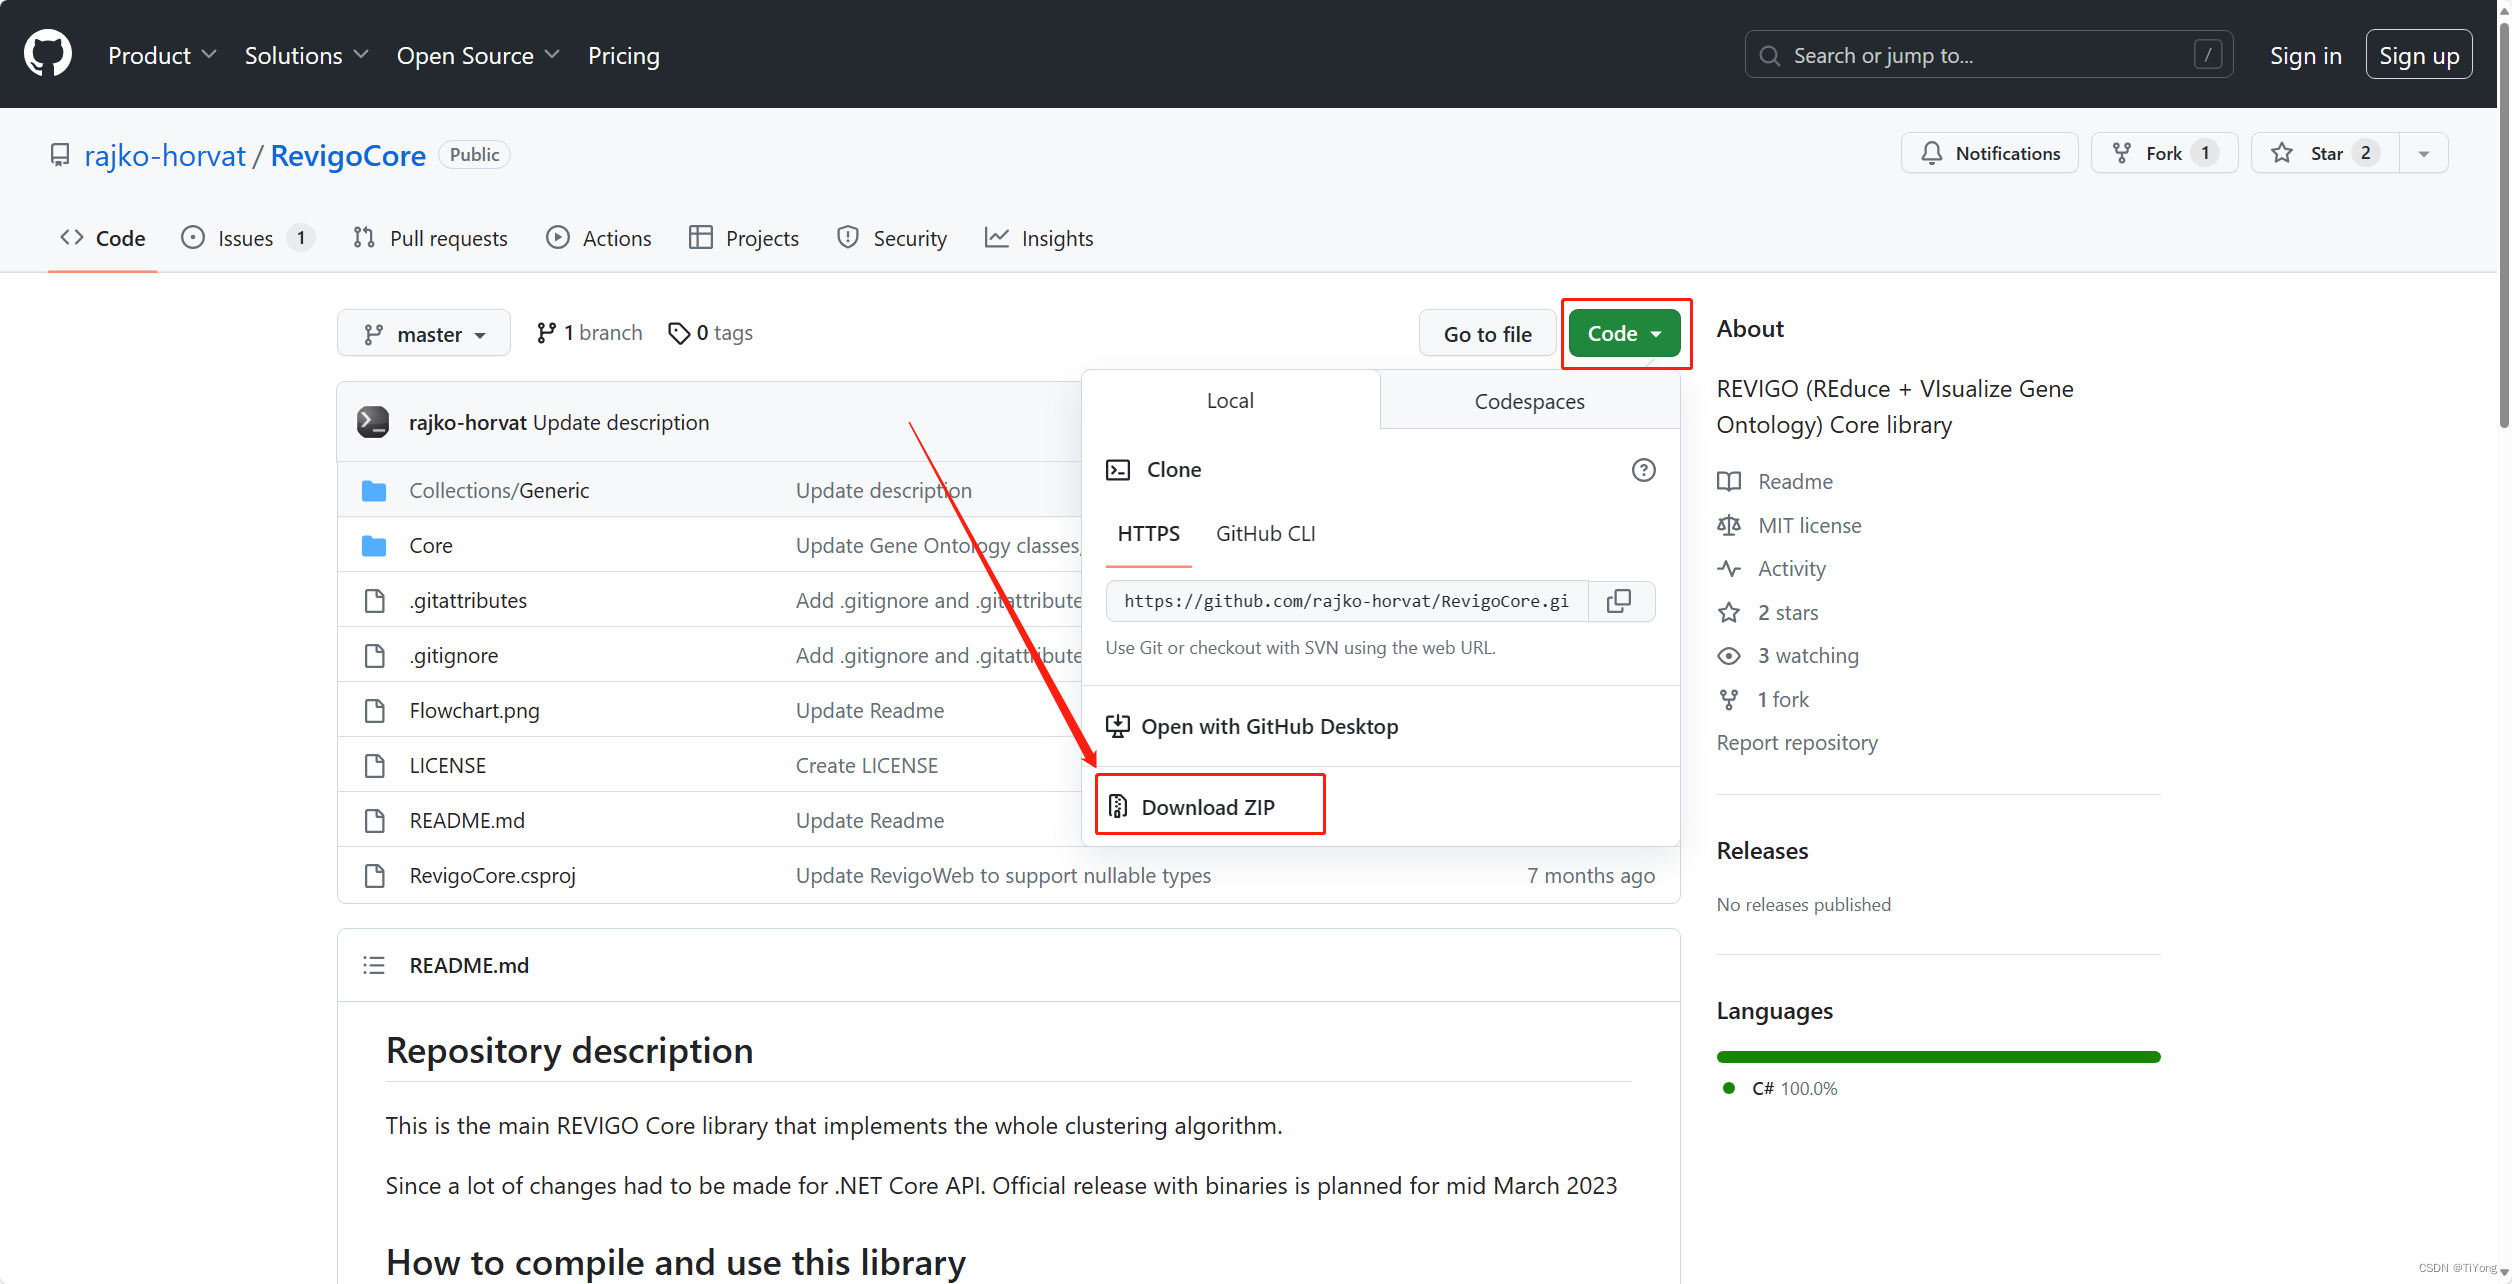Click the Notifications bell button
This screenshot has height=1284, width=2512.
[1989, 153]
